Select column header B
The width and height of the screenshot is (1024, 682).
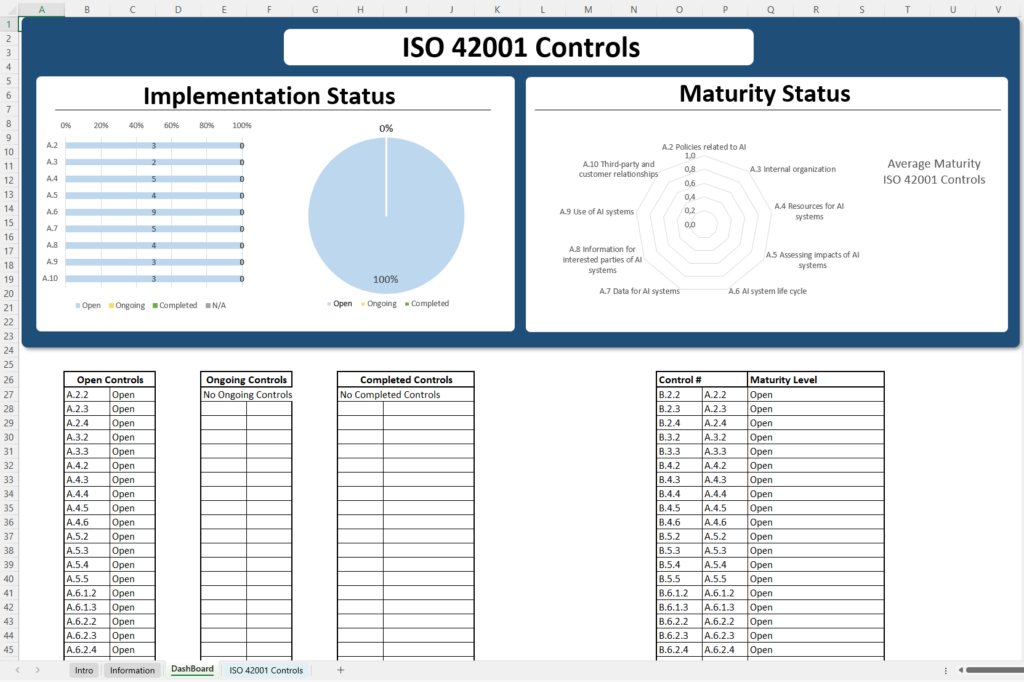(87, 9)
